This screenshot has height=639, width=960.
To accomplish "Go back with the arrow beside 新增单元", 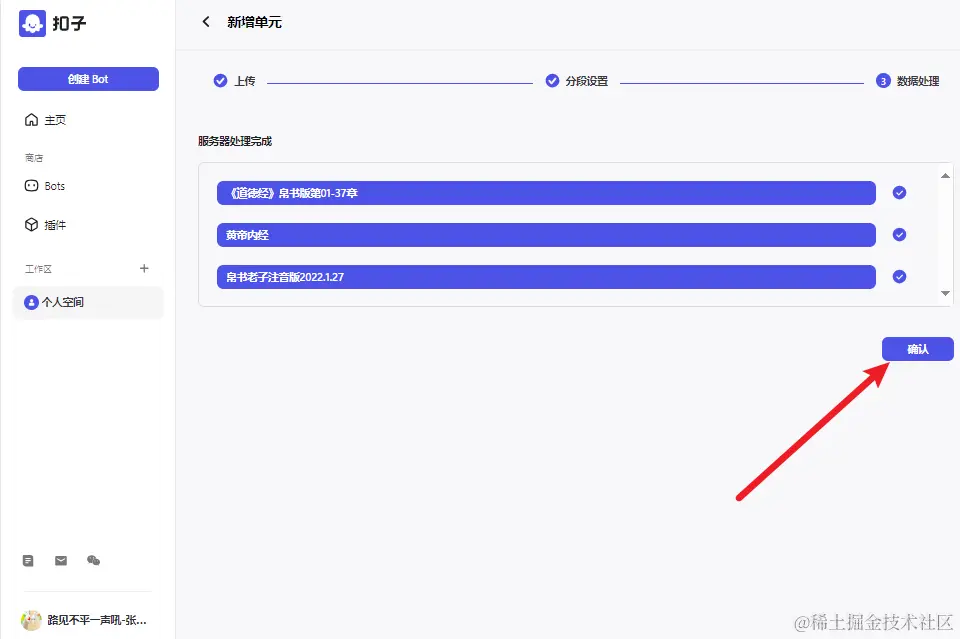I will (x=206, y=22).
